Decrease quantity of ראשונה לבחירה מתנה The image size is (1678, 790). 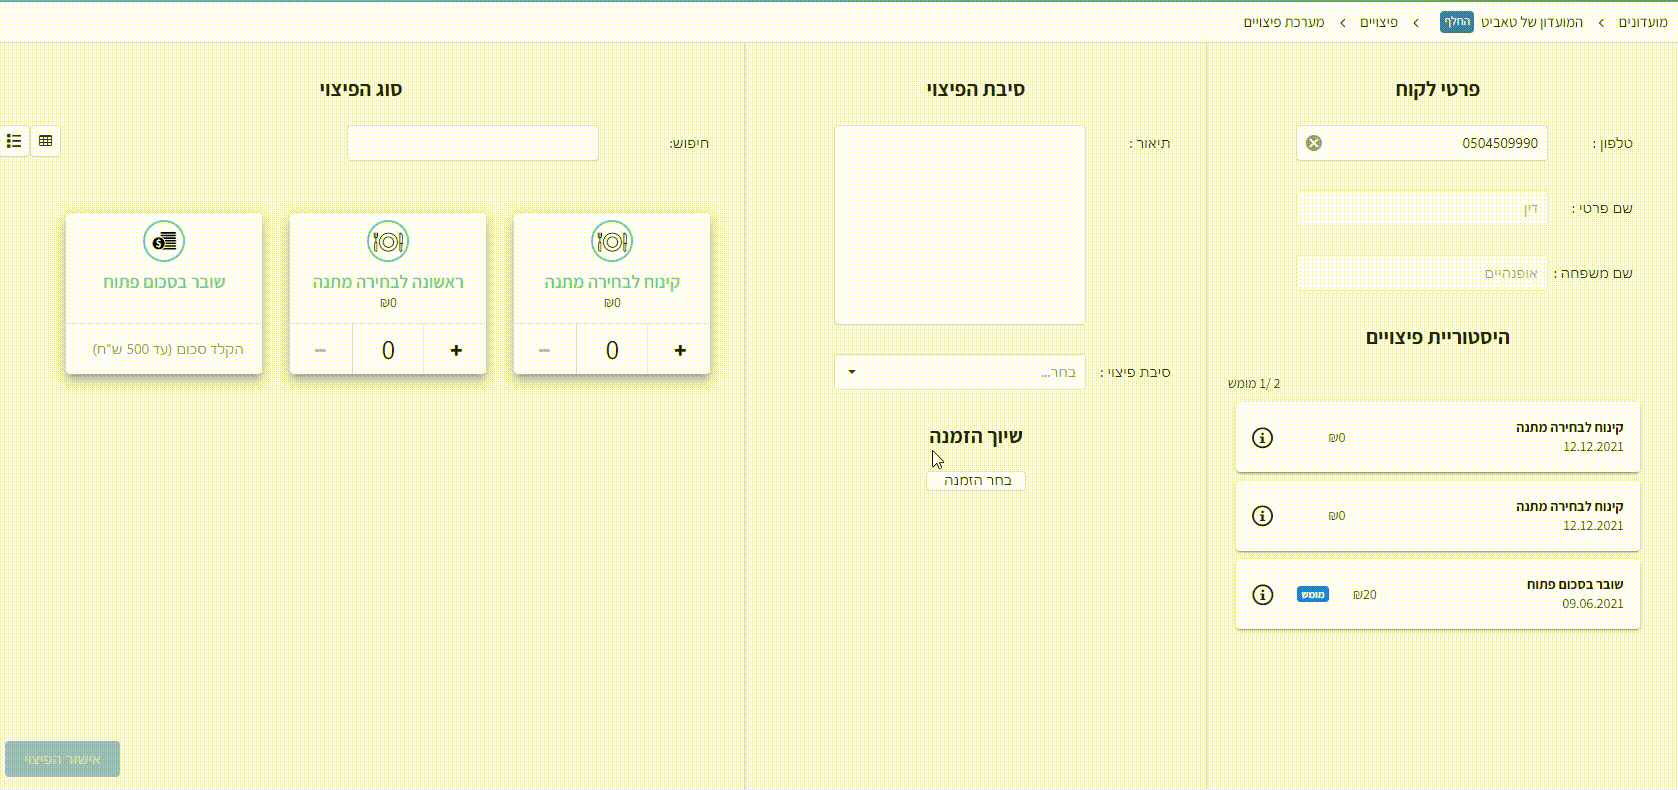[x=320, y=350]
